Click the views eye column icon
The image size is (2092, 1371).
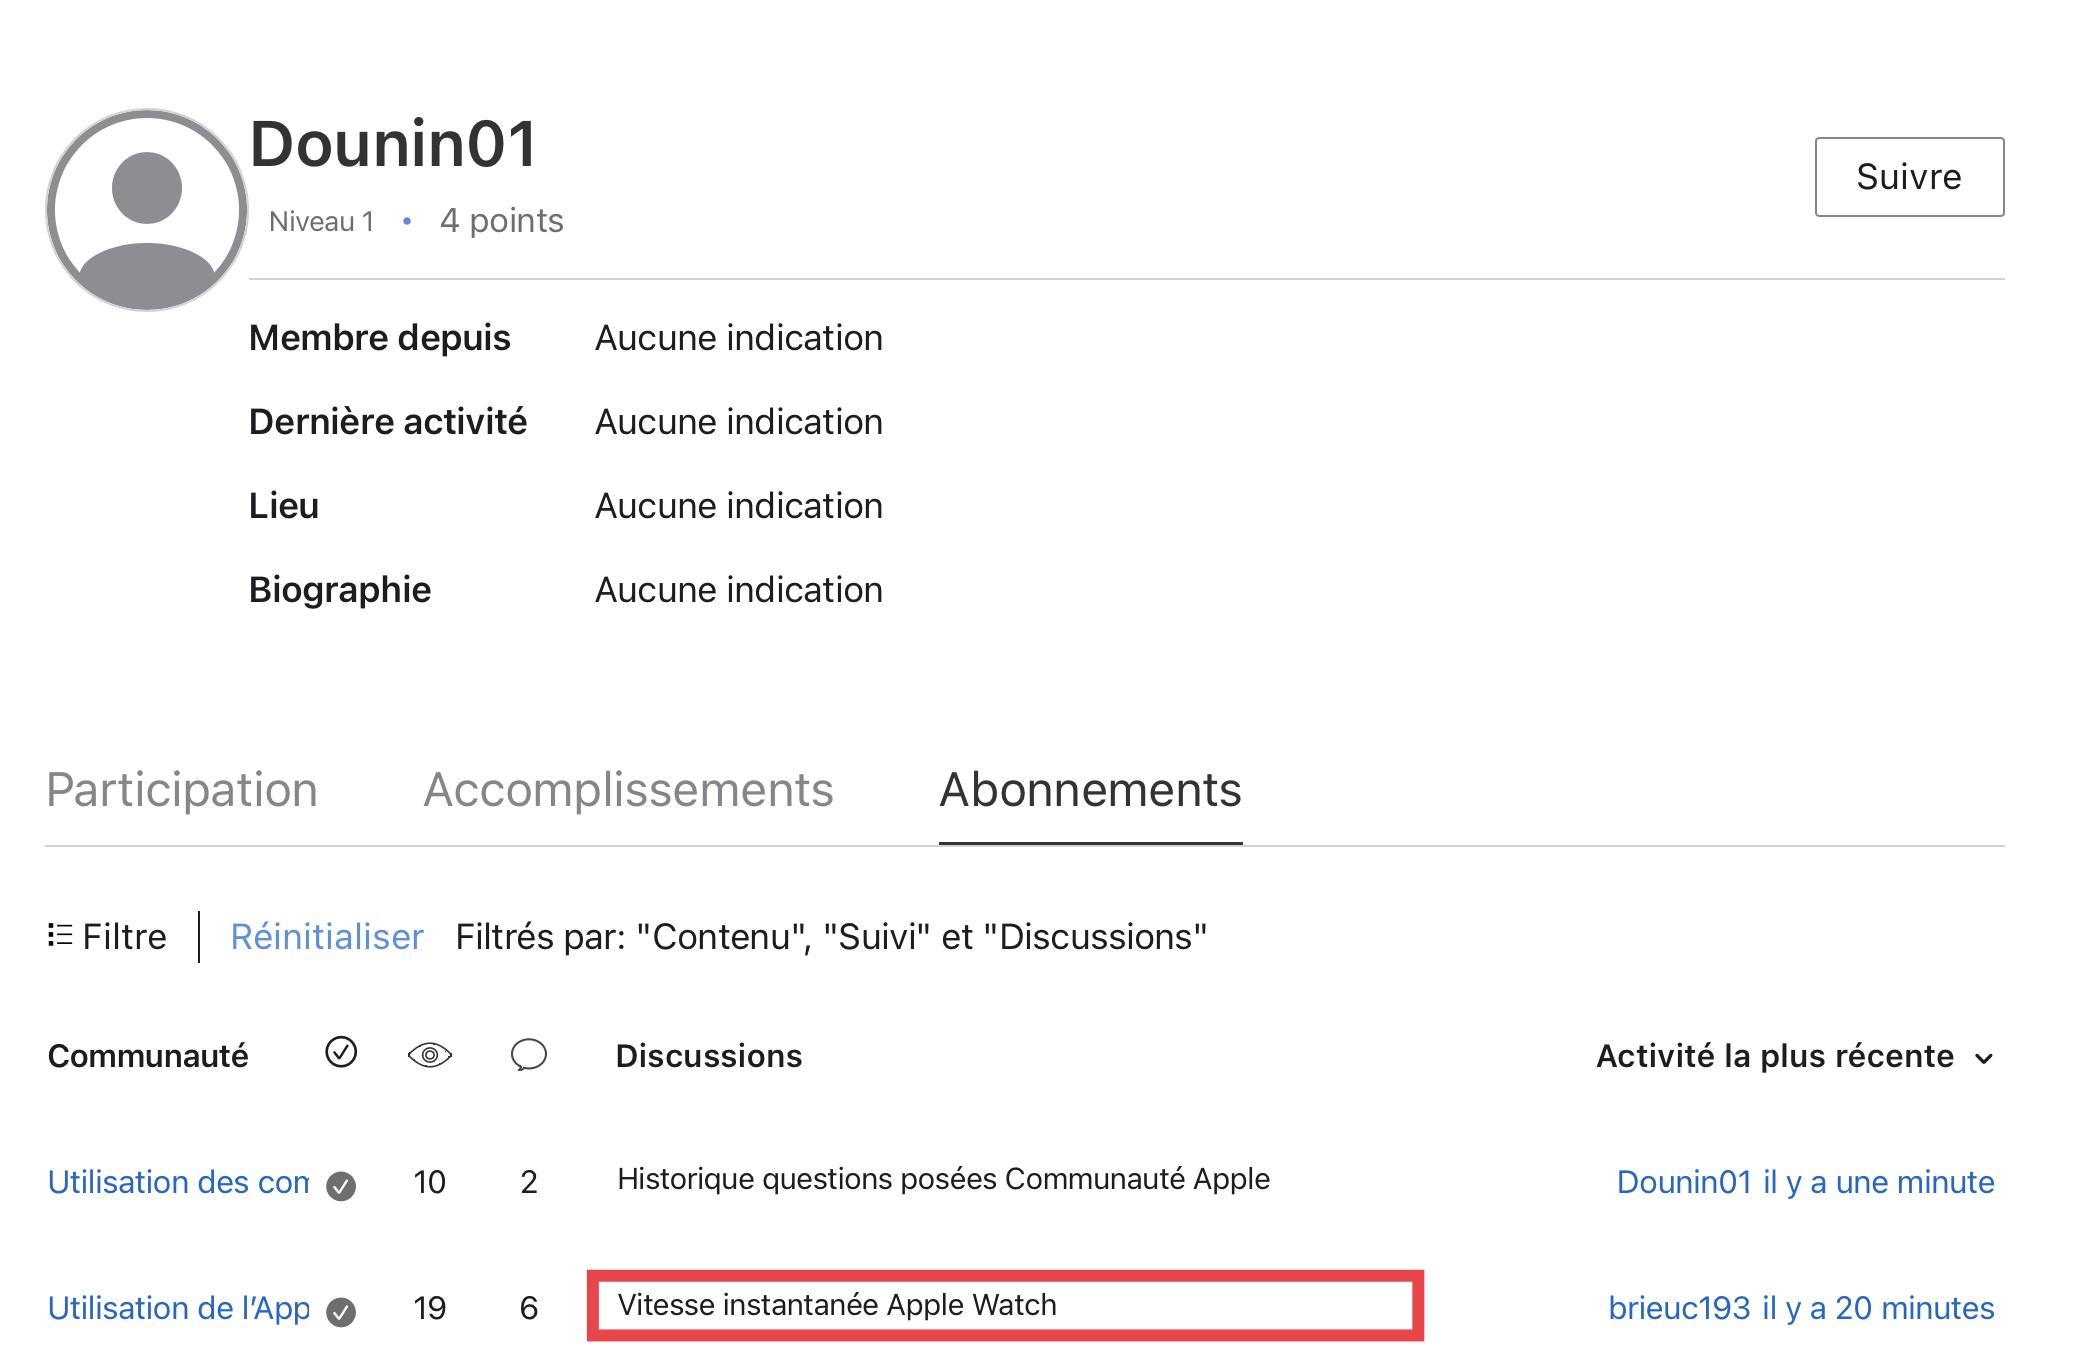pyautogui.click(x=430, y=1055)
